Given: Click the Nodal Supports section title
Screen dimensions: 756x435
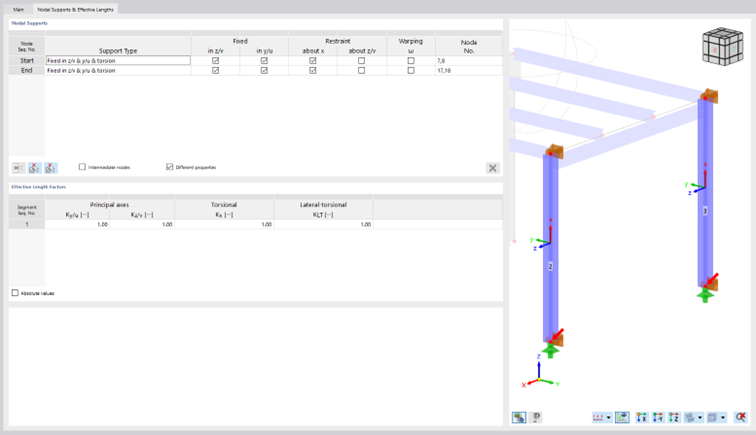Looking at the screenshot, I should [29, 23].
